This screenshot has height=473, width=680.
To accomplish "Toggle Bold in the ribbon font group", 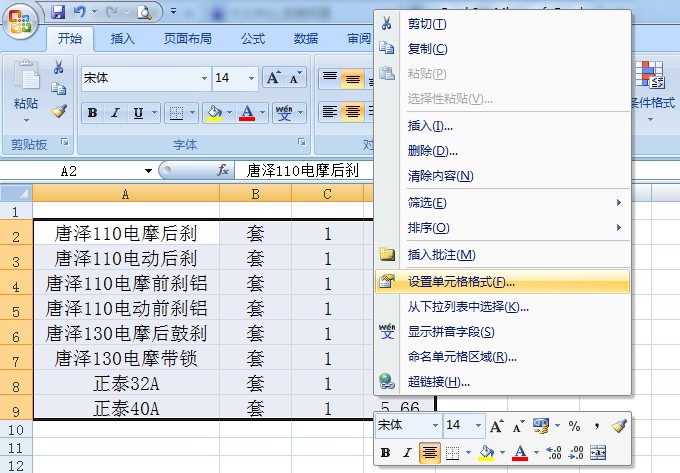I will pos(92,114).
